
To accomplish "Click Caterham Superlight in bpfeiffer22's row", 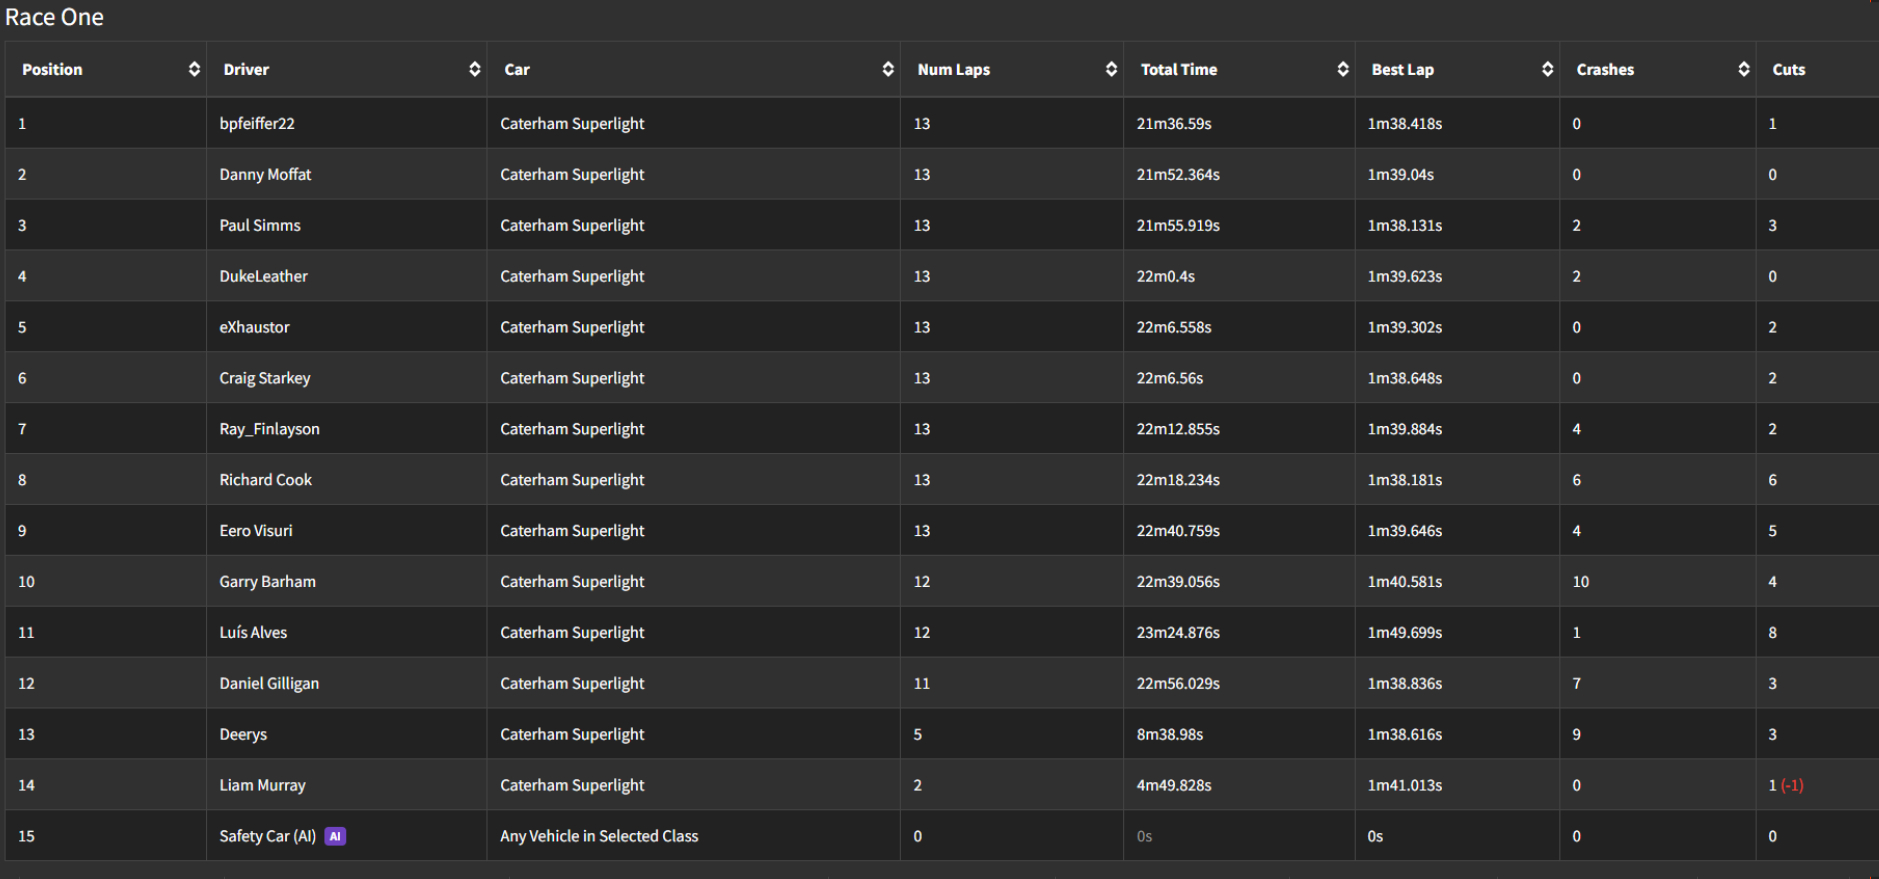I will coord(572,123).
